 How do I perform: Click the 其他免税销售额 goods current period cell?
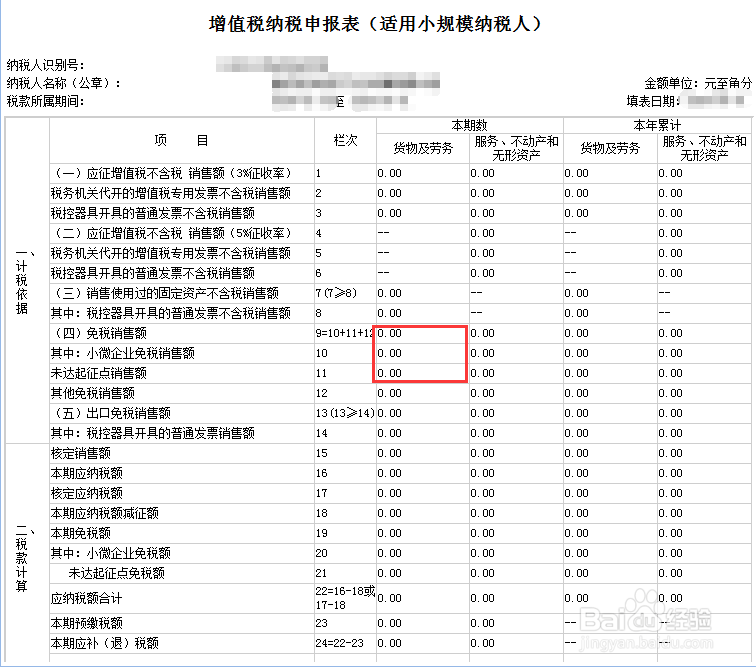point(423,393)
